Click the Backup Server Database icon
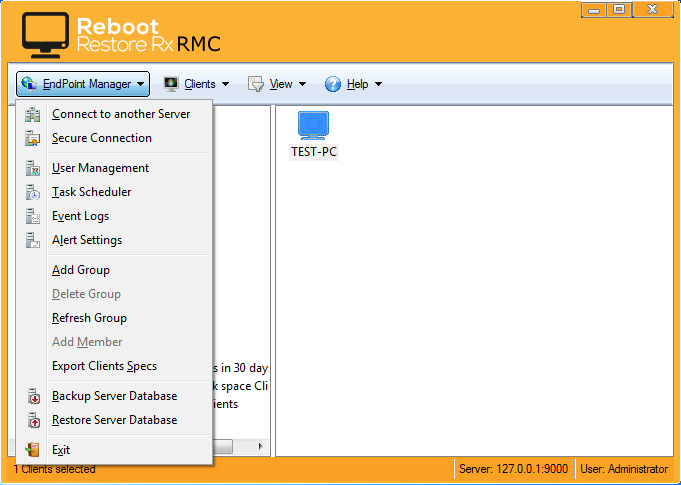The width and height of the screenshot is (681, 485). tap(33, 396)
